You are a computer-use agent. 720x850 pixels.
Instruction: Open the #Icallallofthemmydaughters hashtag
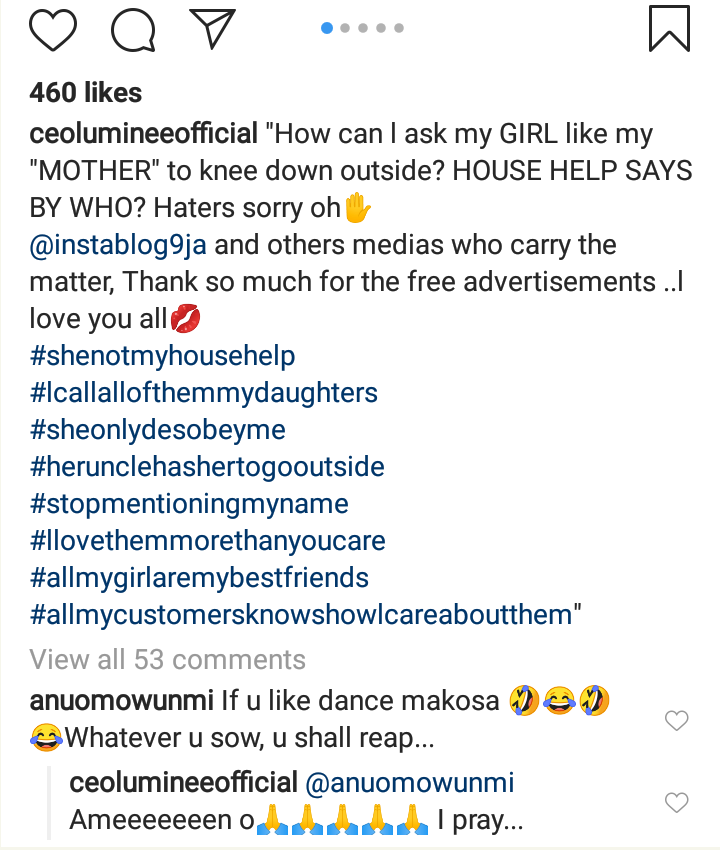tap(204, 393)
